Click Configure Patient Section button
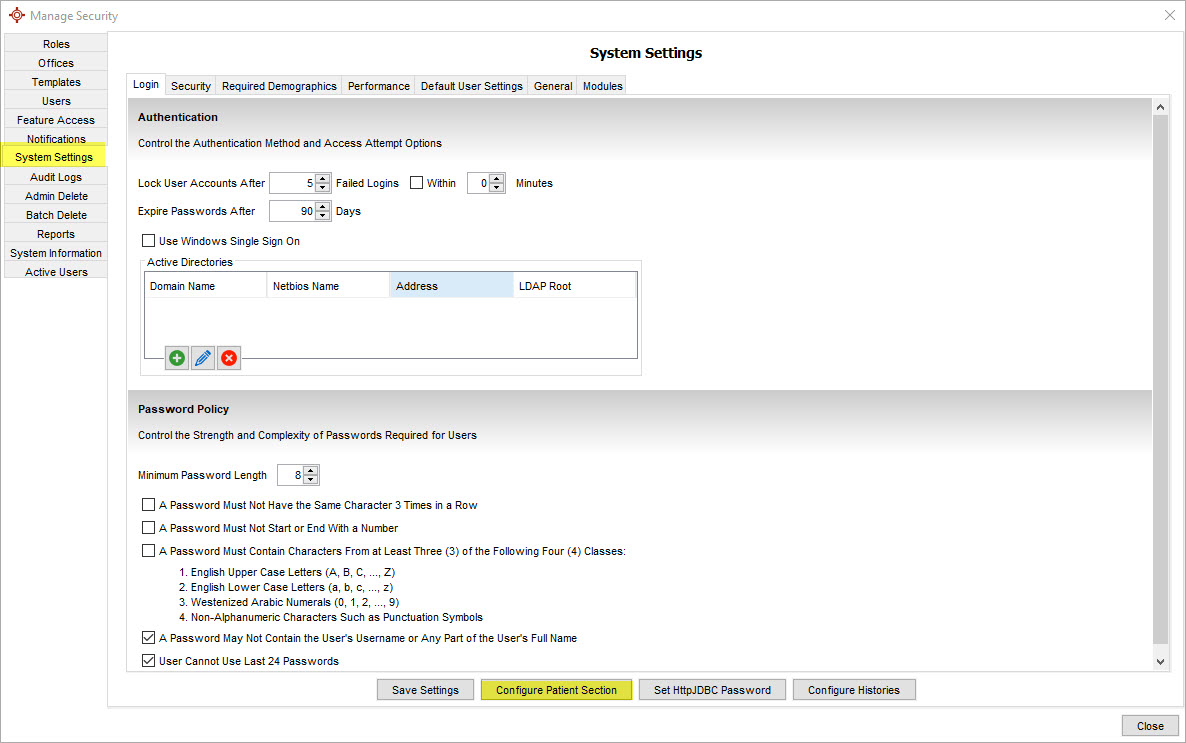Image resolution: width=1186 pixels, height=743 pixels. [556, 690]
